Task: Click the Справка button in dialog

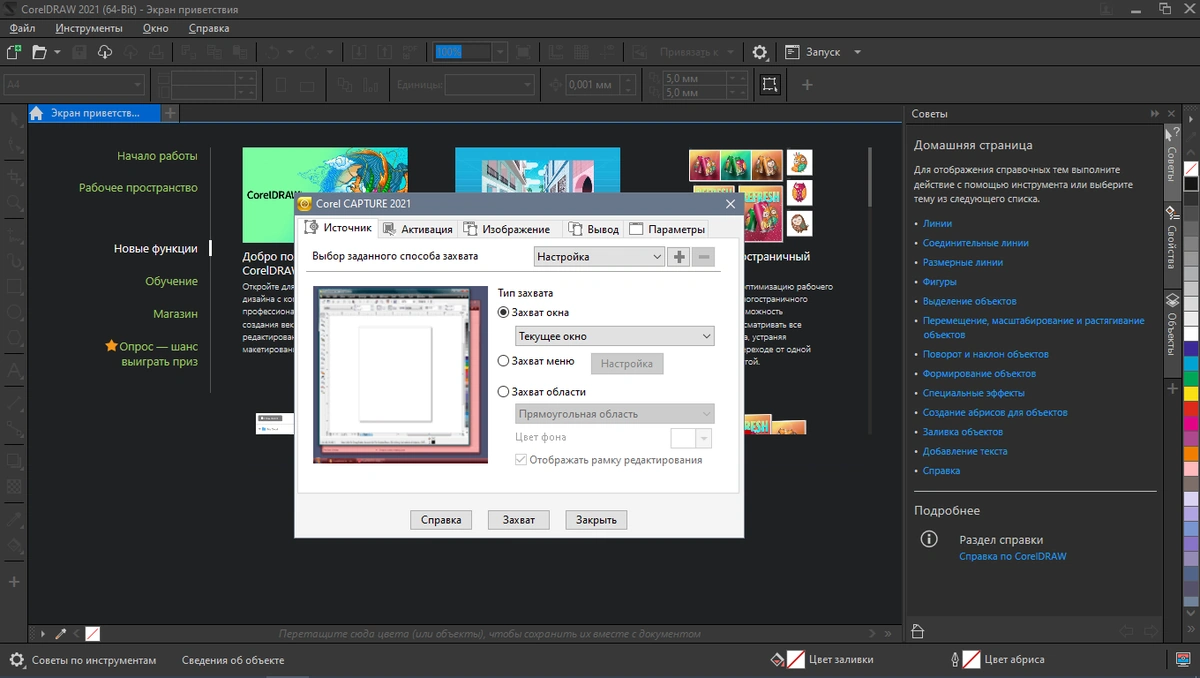Action: (441, 520)
